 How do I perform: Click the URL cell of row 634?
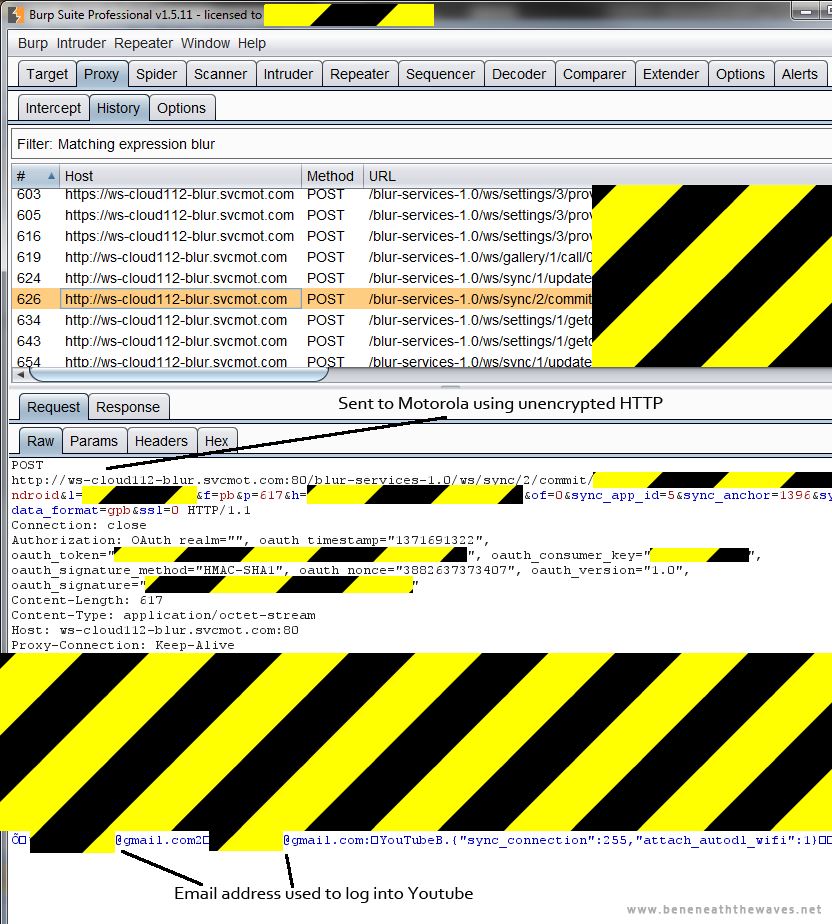477,320
